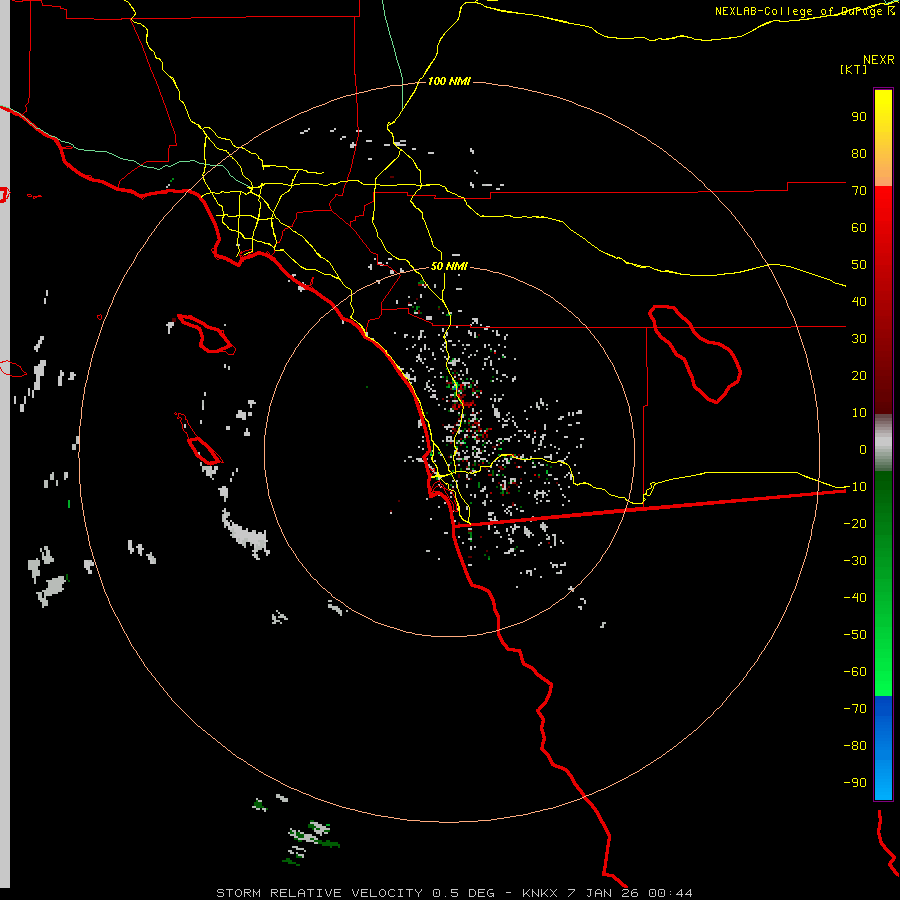The height and width of the screenshot is (900, 900).
Task: Click the 50 NMI range ring label
Action: tap(449, 266)
